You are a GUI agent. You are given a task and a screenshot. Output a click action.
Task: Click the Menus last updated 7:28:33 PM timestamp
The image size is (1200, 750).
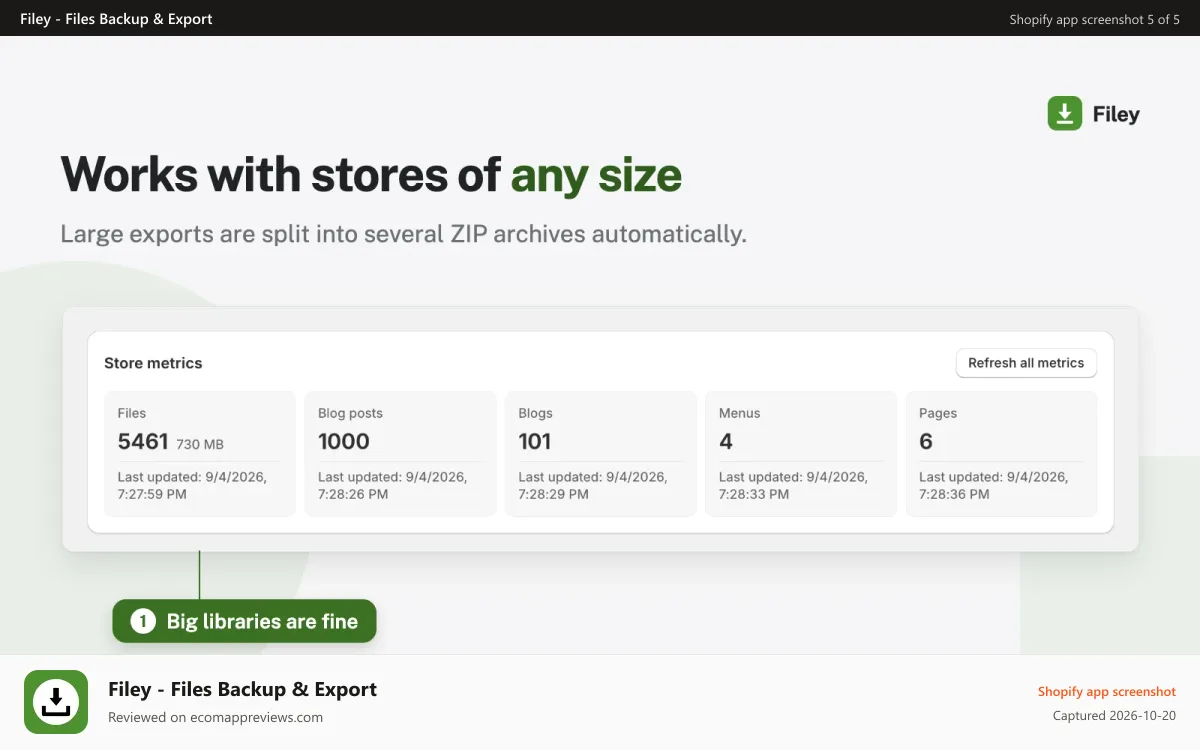point(793,485)
